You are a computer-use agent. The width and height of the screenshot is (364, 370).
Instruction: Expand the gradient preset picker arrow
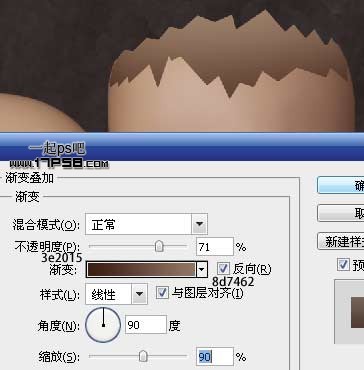[x=201, y=269]
